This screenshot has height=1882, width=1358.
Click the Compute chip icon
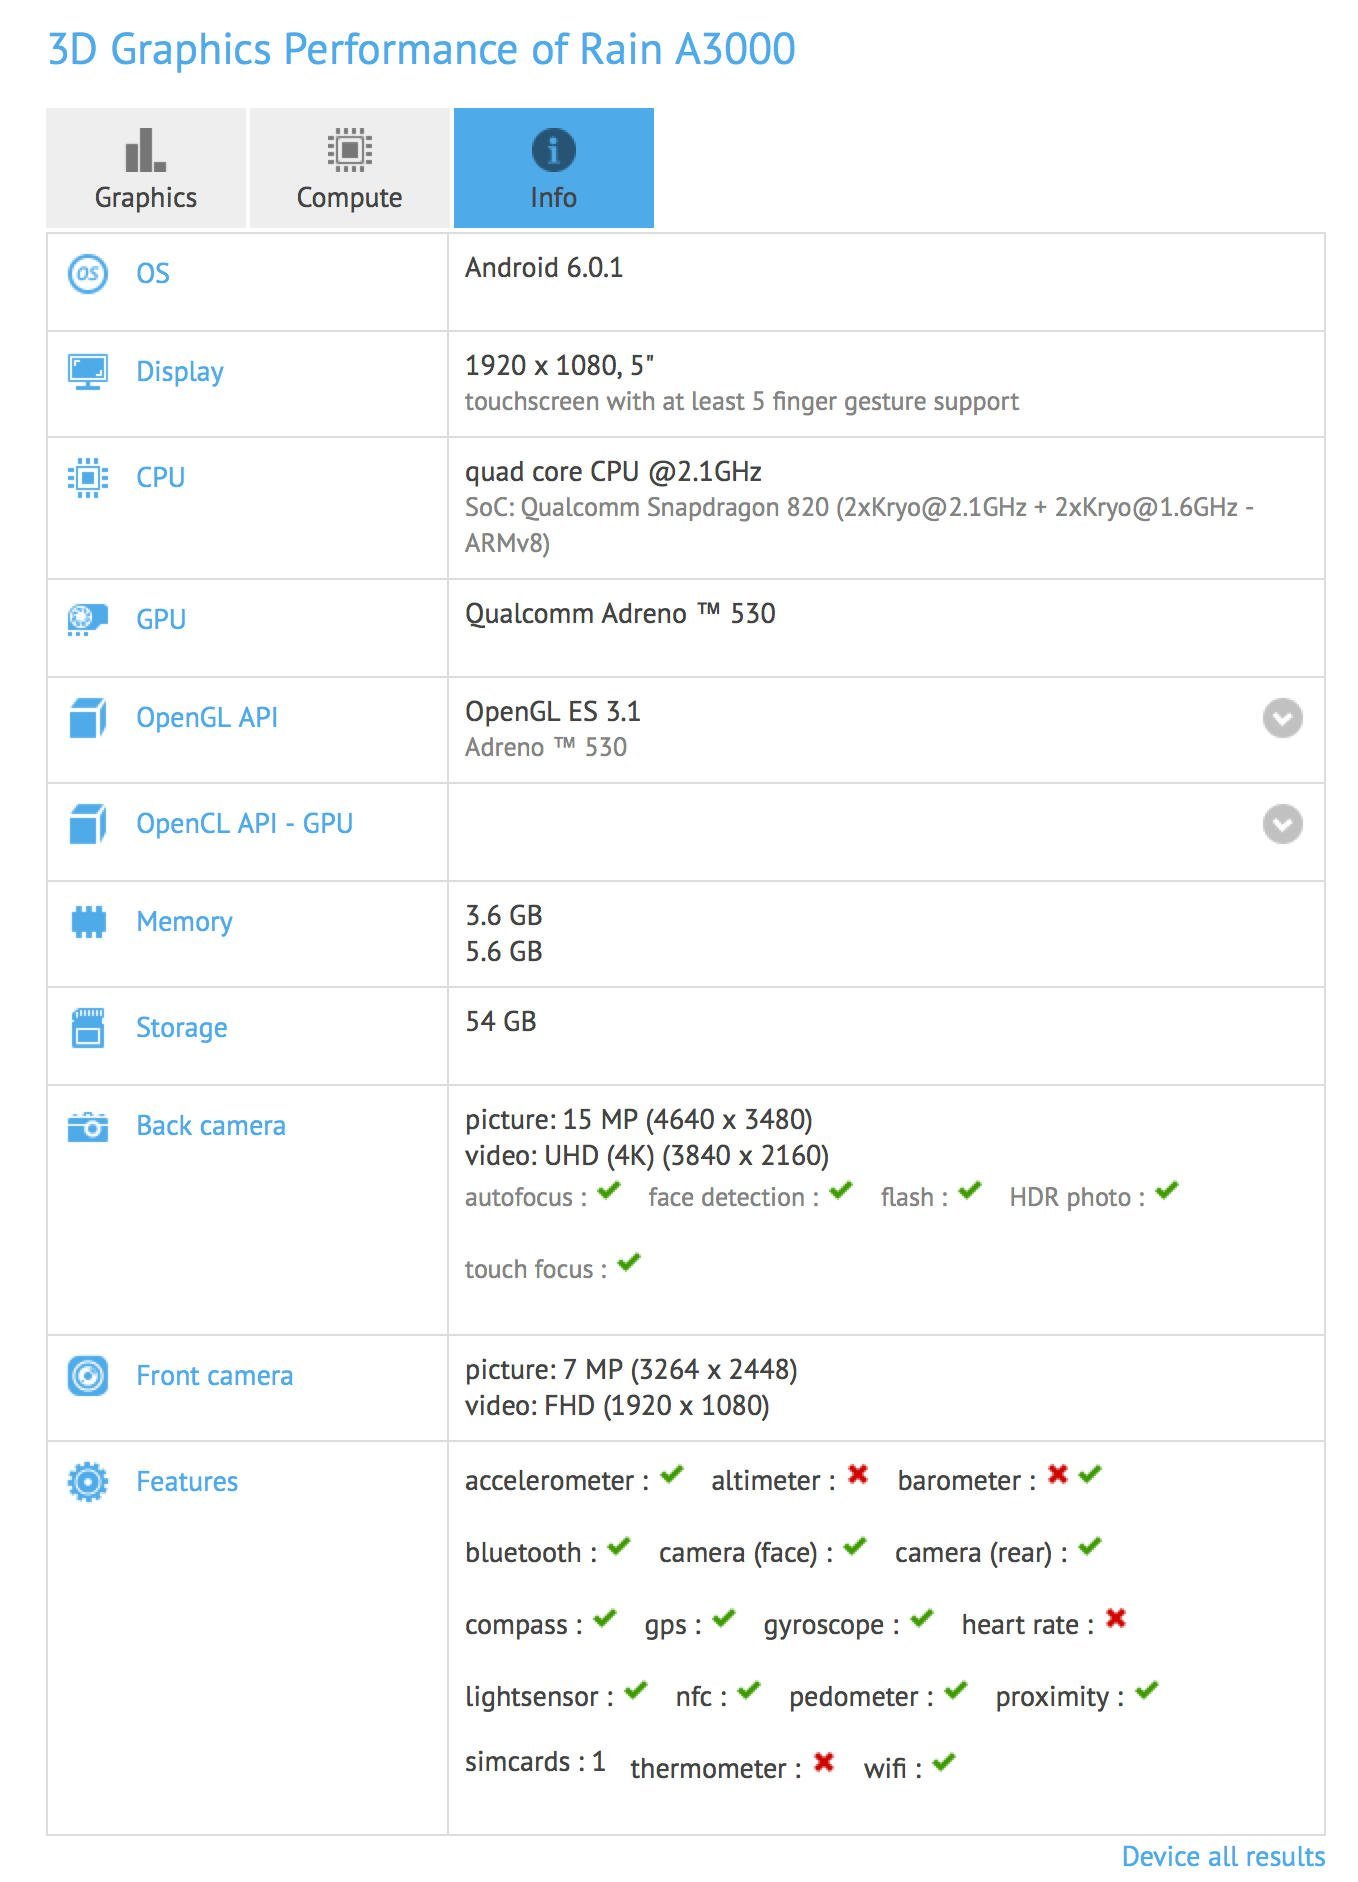tap(350, 150)
